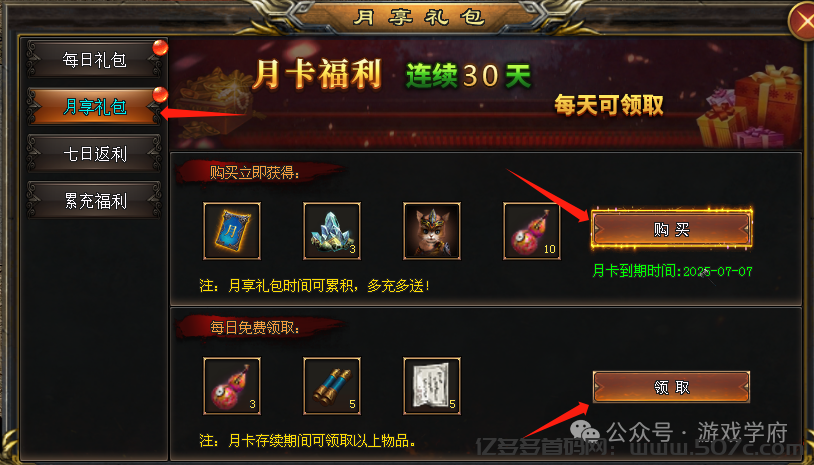The height and width of the screenshot is (465, 814).
Task: Click the red notification dot on 每日礼包
Action: click(x=160, y=47)
